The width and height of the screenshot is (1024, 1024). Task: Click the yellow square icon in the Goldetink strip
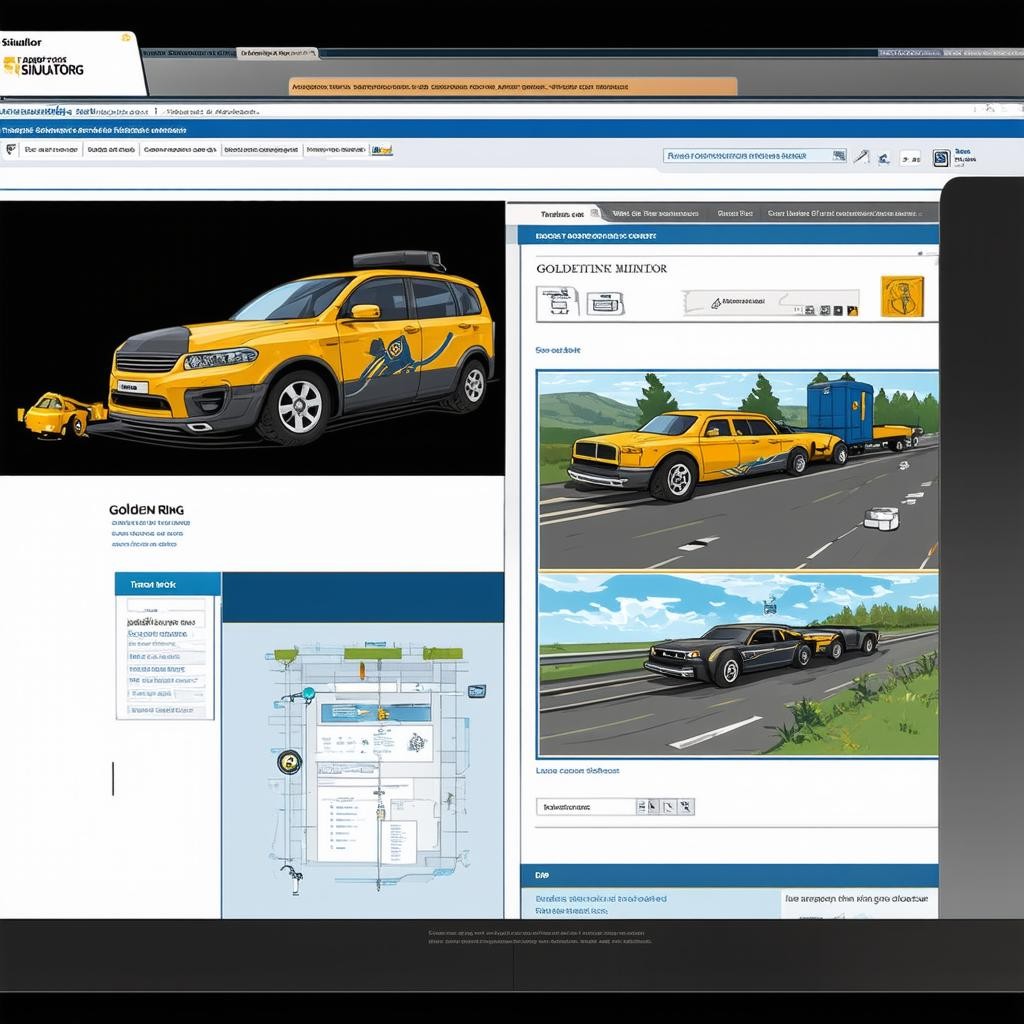pos(852,311)
